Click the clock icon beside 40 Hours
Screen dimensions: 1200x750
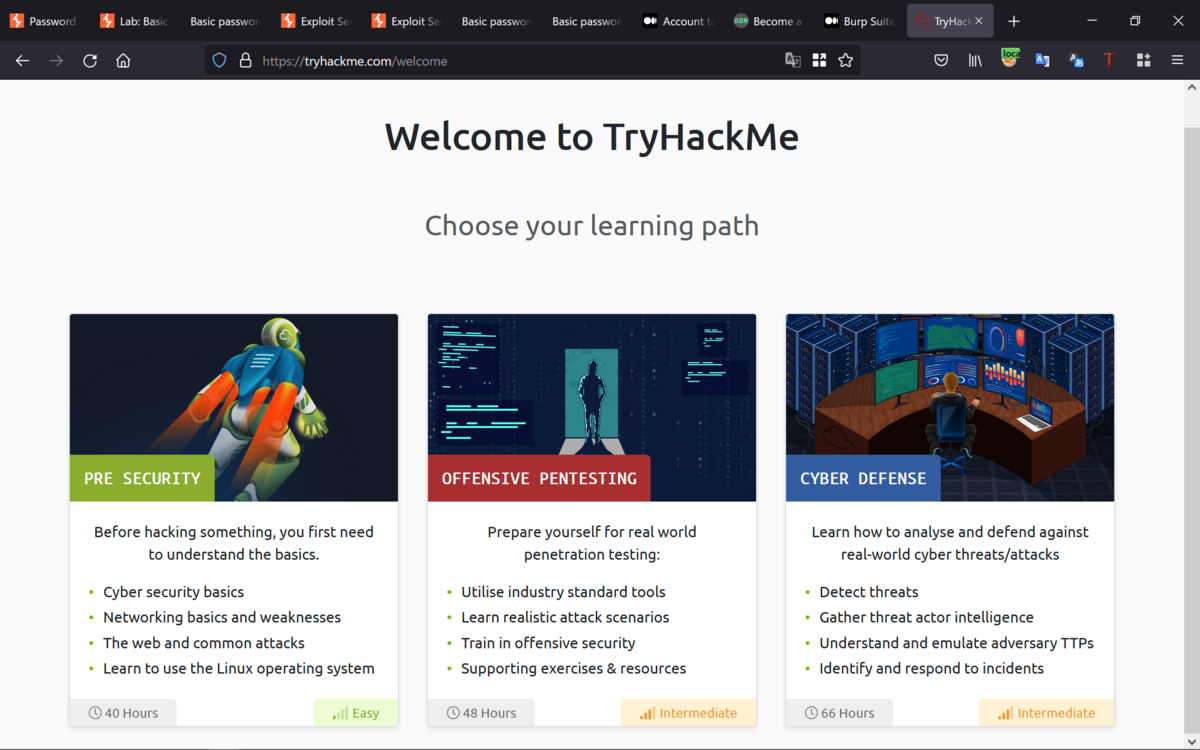coord(95,713)
